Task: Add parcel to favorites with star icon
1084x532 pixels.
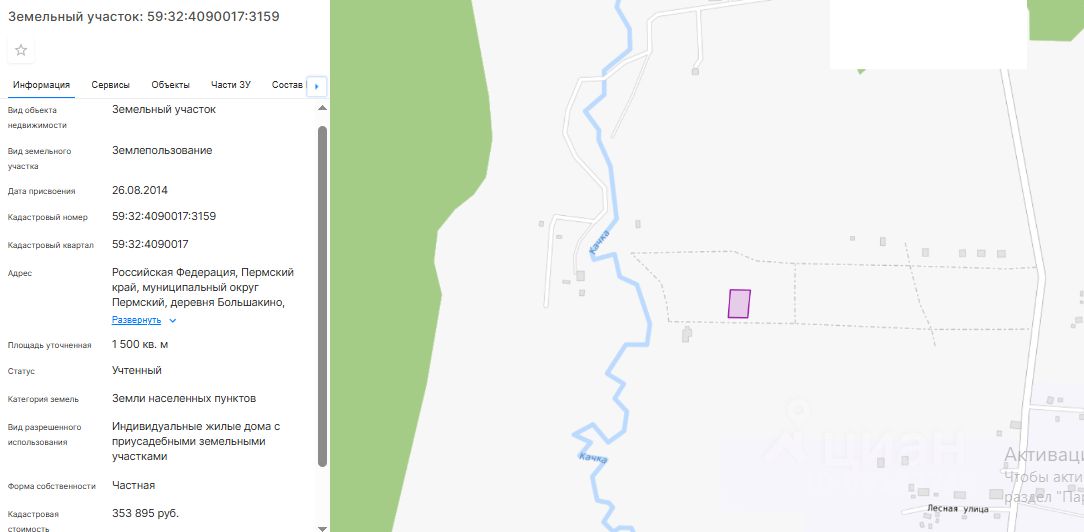Action: coord(21,50)
